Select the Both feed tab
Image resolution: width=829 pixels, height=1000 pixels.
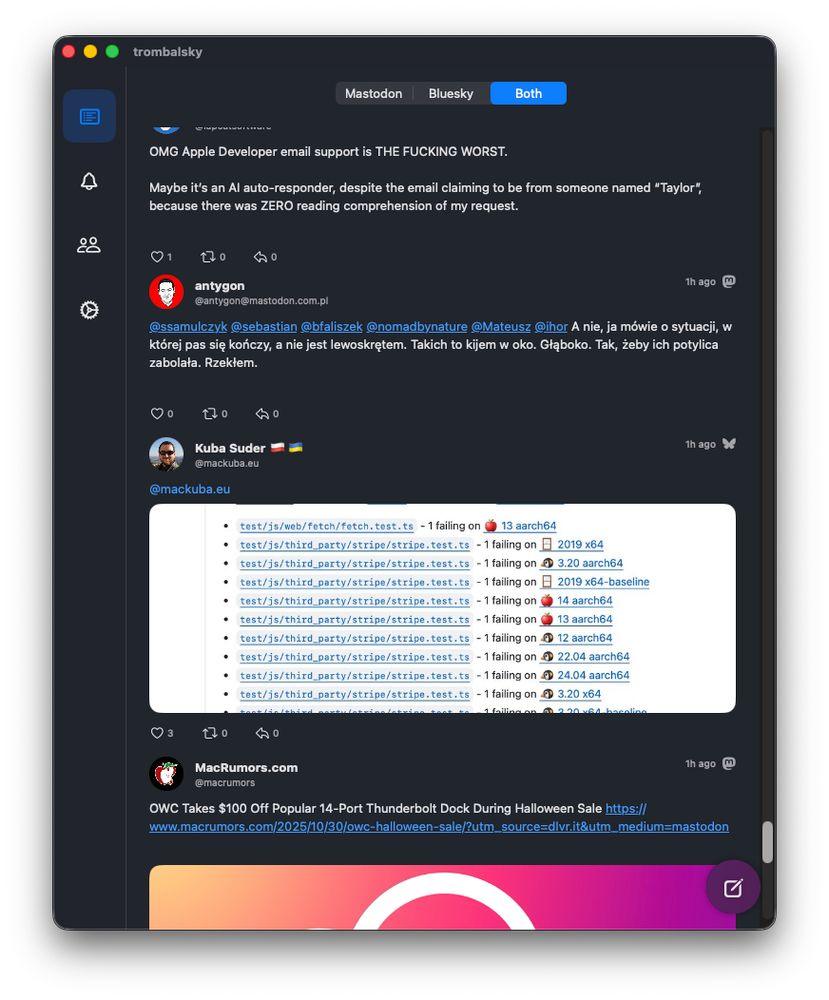coord(528,94)
